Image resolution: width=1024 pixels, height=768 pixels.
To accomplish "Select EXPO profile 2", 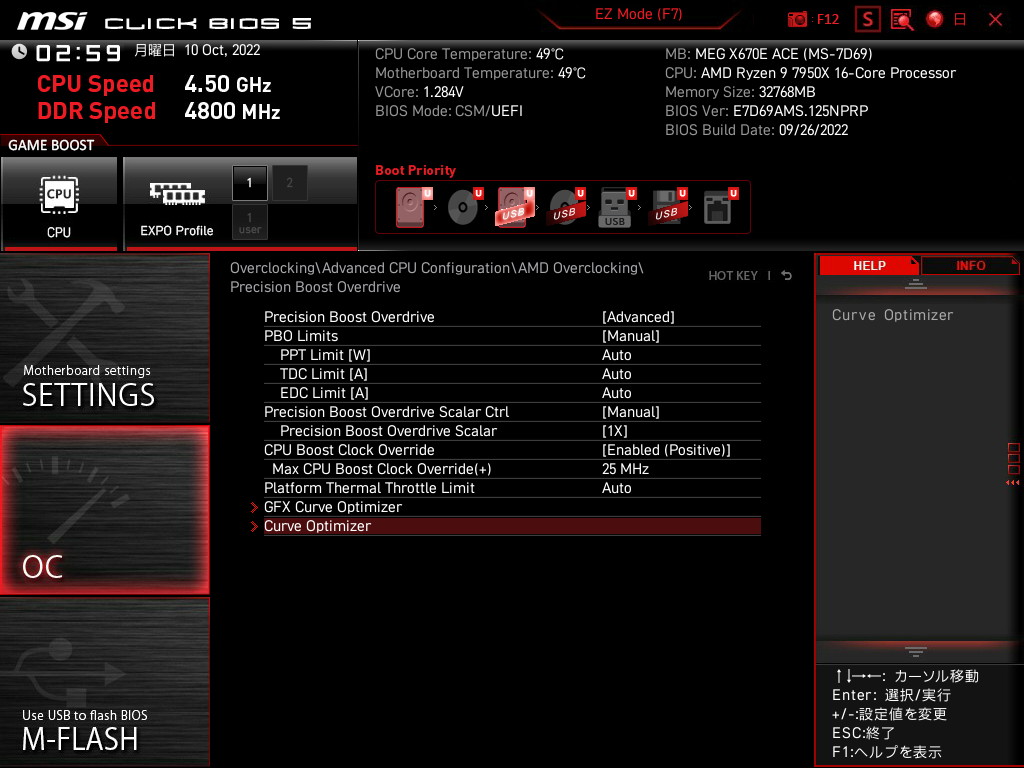I will pyautogui.click(x=289, y=183).
